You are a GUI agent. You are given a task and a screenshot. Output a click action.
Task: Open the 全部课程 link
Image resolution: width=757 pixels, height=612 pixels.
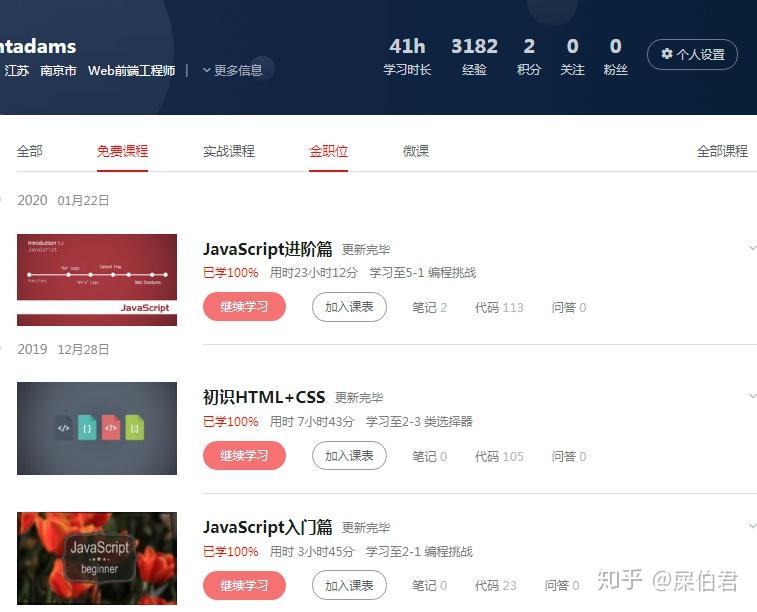[722, 151]
